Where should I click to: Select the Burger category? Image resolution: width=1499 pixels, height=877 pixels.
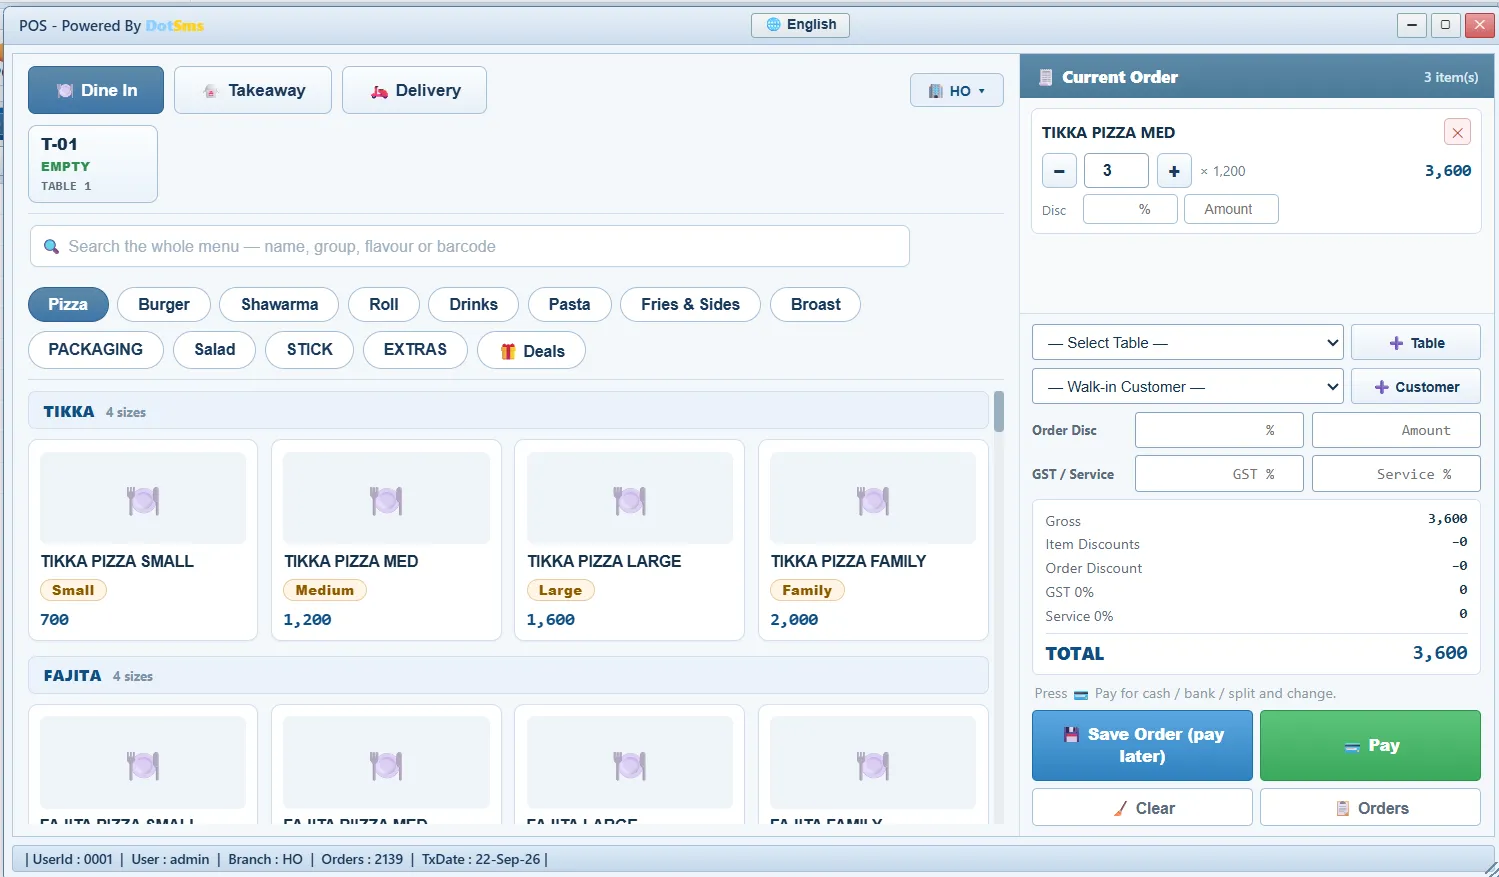(164, 304)
